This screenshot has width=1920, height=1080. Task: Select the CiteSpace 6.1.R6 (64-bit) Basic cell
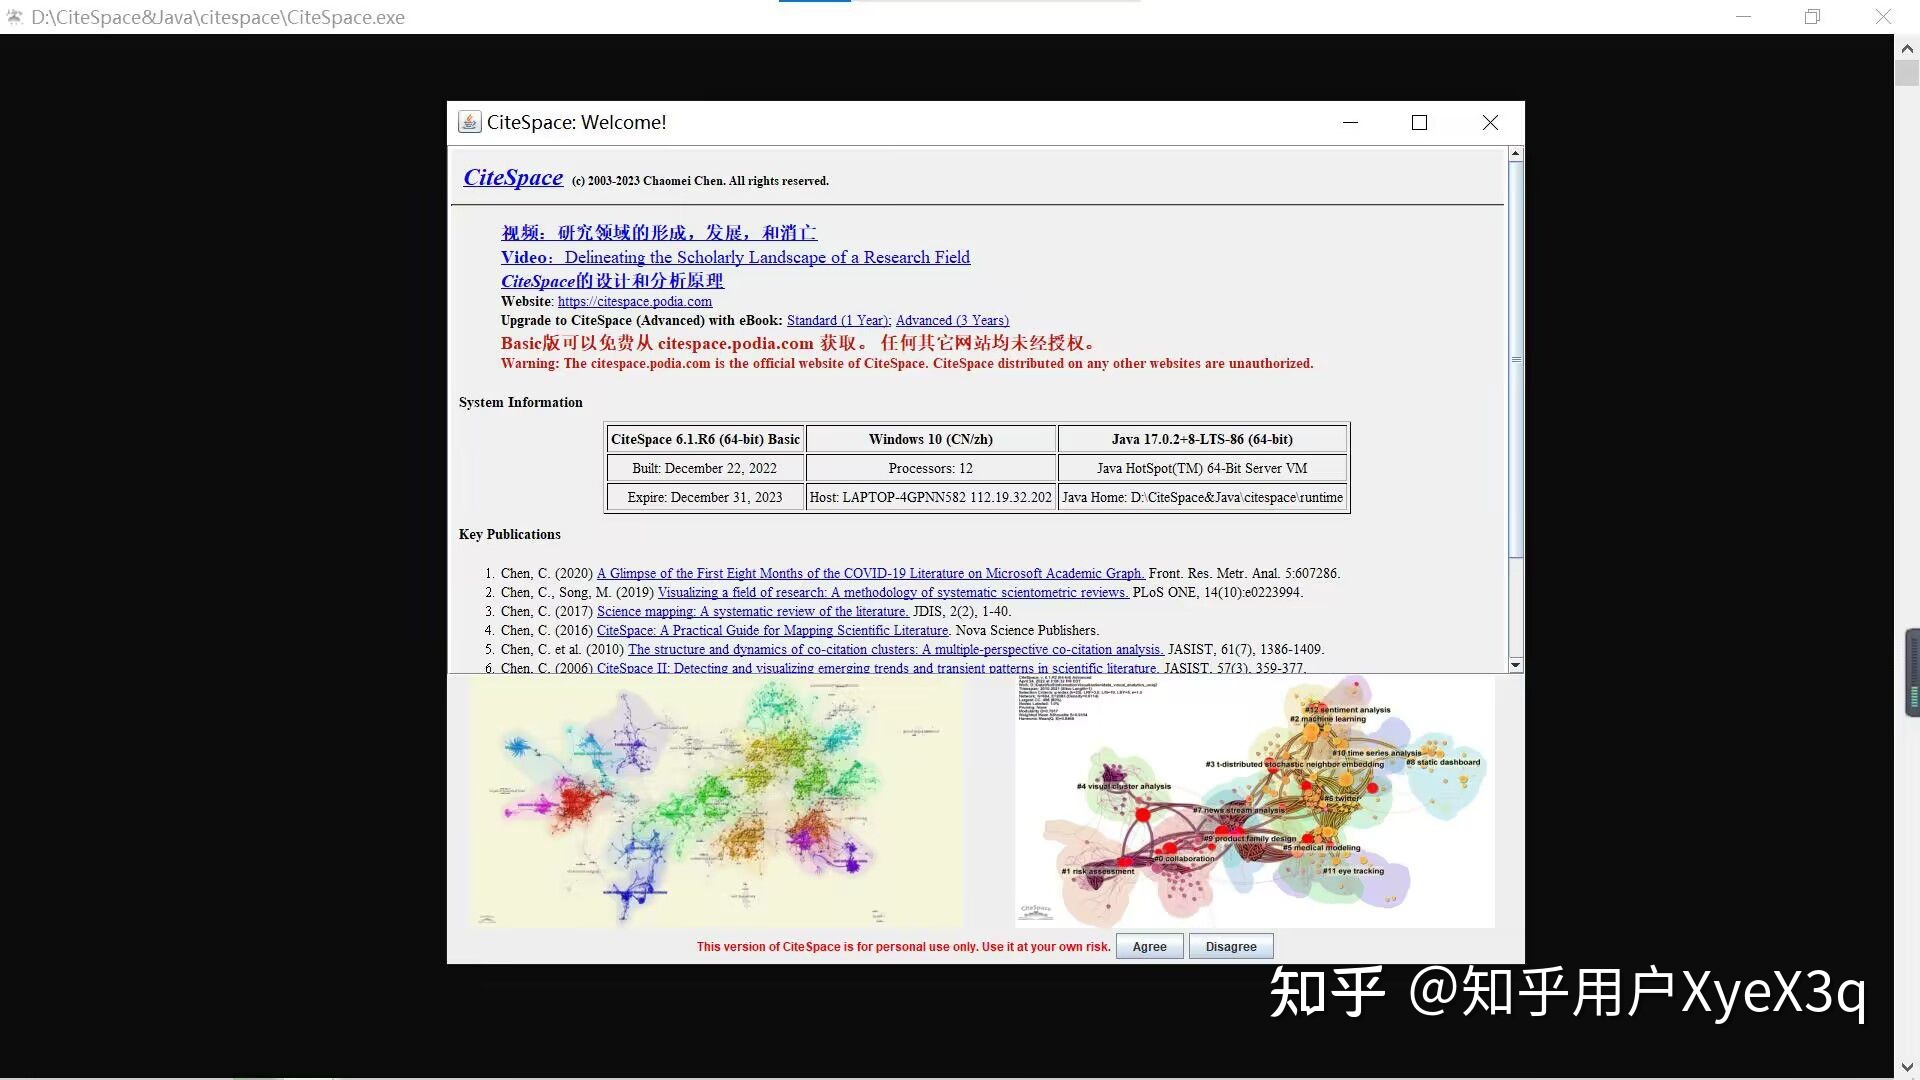click(705, 439)
